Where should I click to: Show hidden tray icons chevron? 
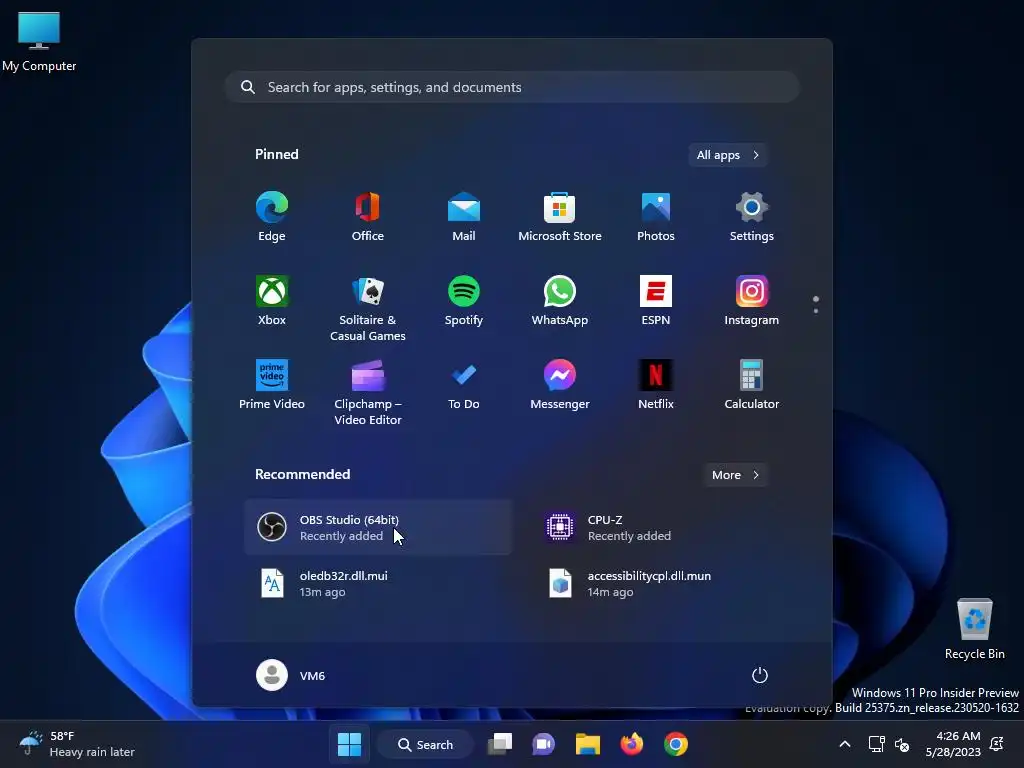844,744
